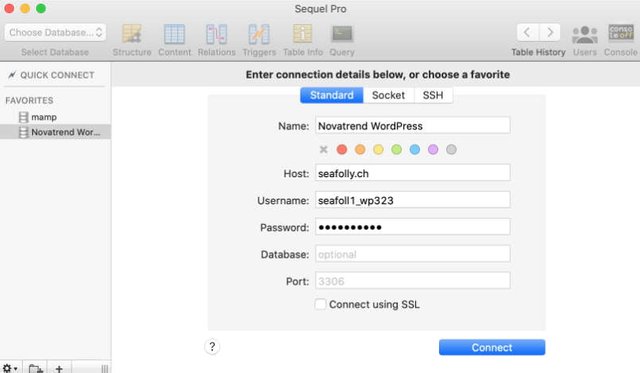Show the Console icon
This screenshot has width=640, height=373.
point(621,33)
